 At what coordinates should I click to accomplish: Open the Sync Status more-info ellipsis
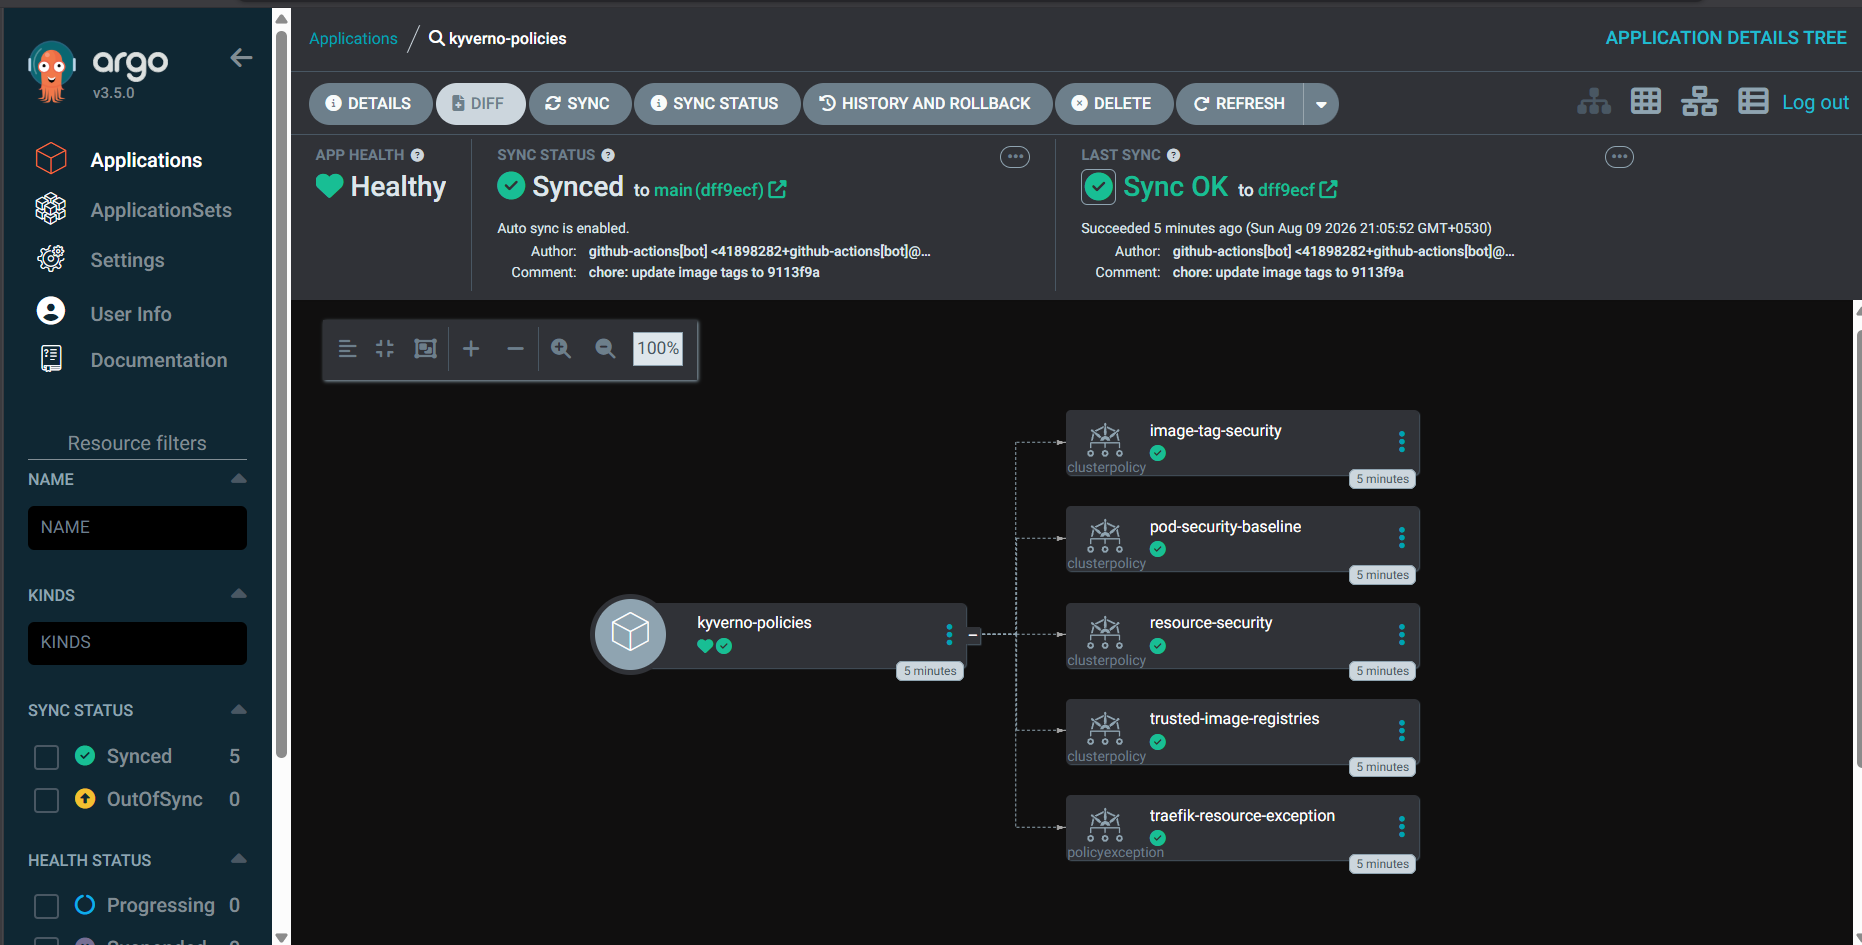tap(1015, 157)
